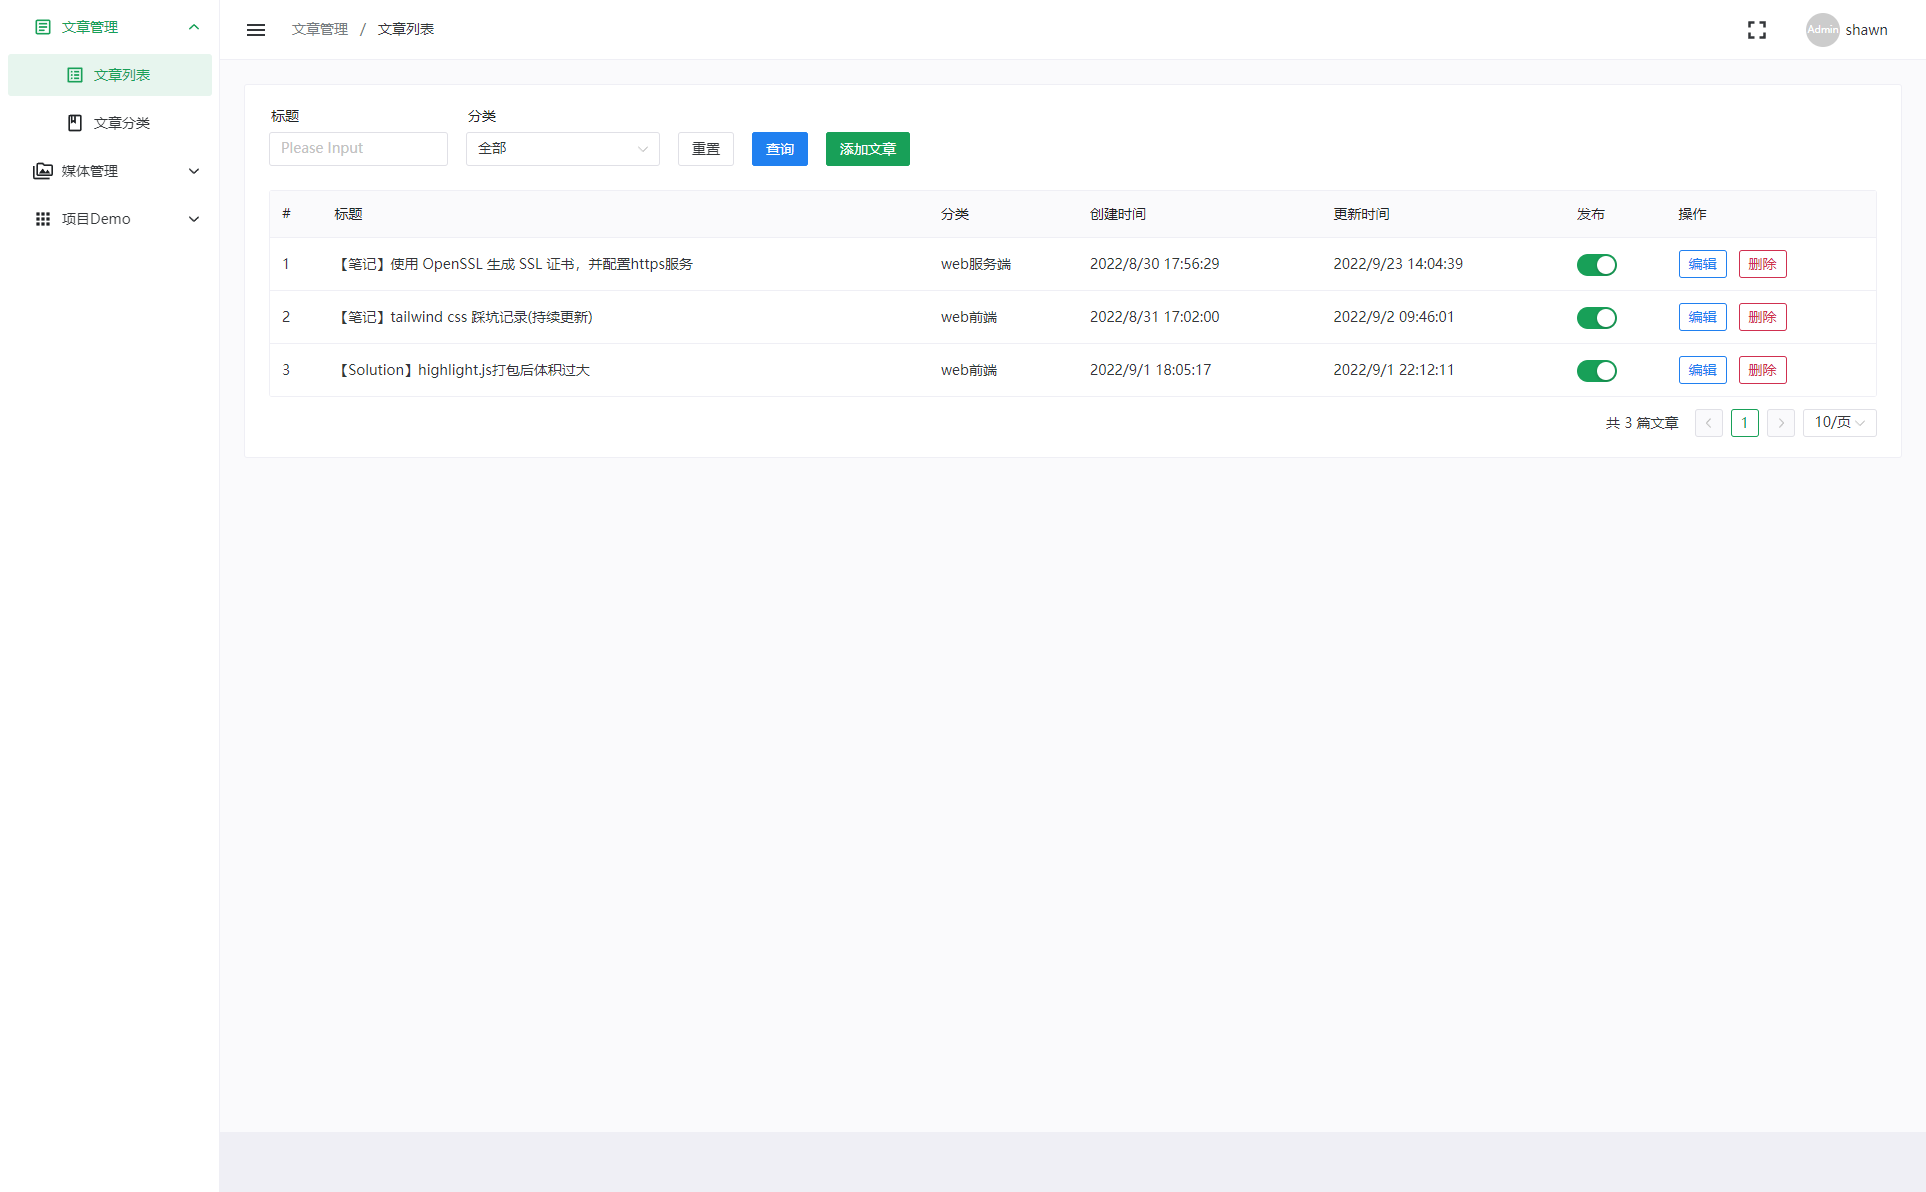This screenshot has height=1192, width=1926.
Task: Delete the tailwind css article row
Action: 1762,317
